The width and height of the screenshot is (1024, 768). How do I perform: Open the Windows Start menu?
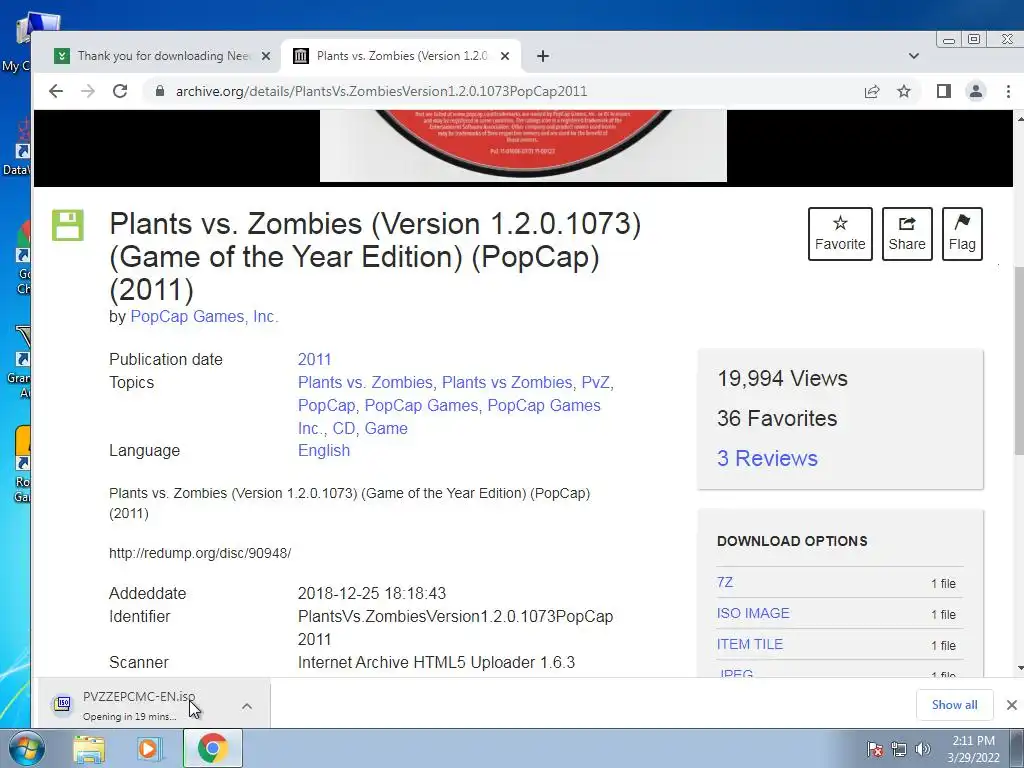point(26,748)
